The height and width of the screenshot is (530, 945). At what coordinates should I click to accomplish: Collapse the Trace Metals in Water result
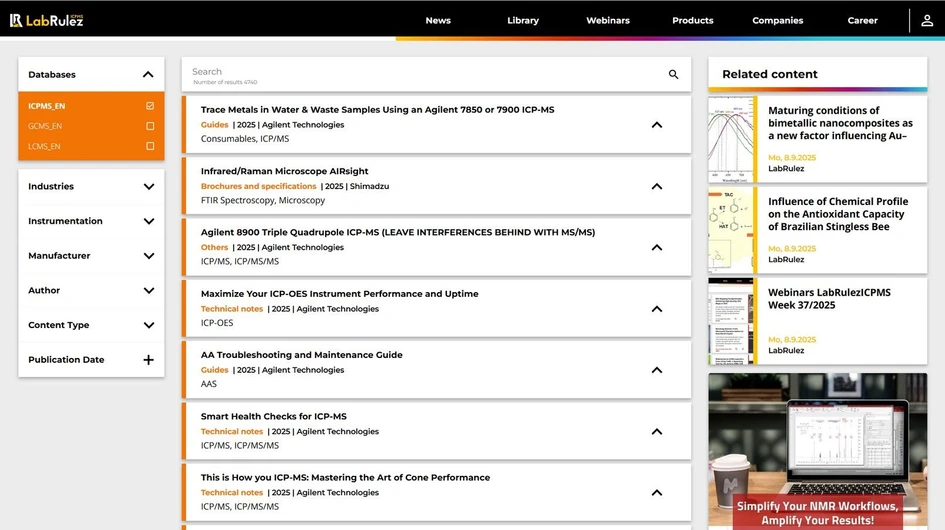coord(656,125)
